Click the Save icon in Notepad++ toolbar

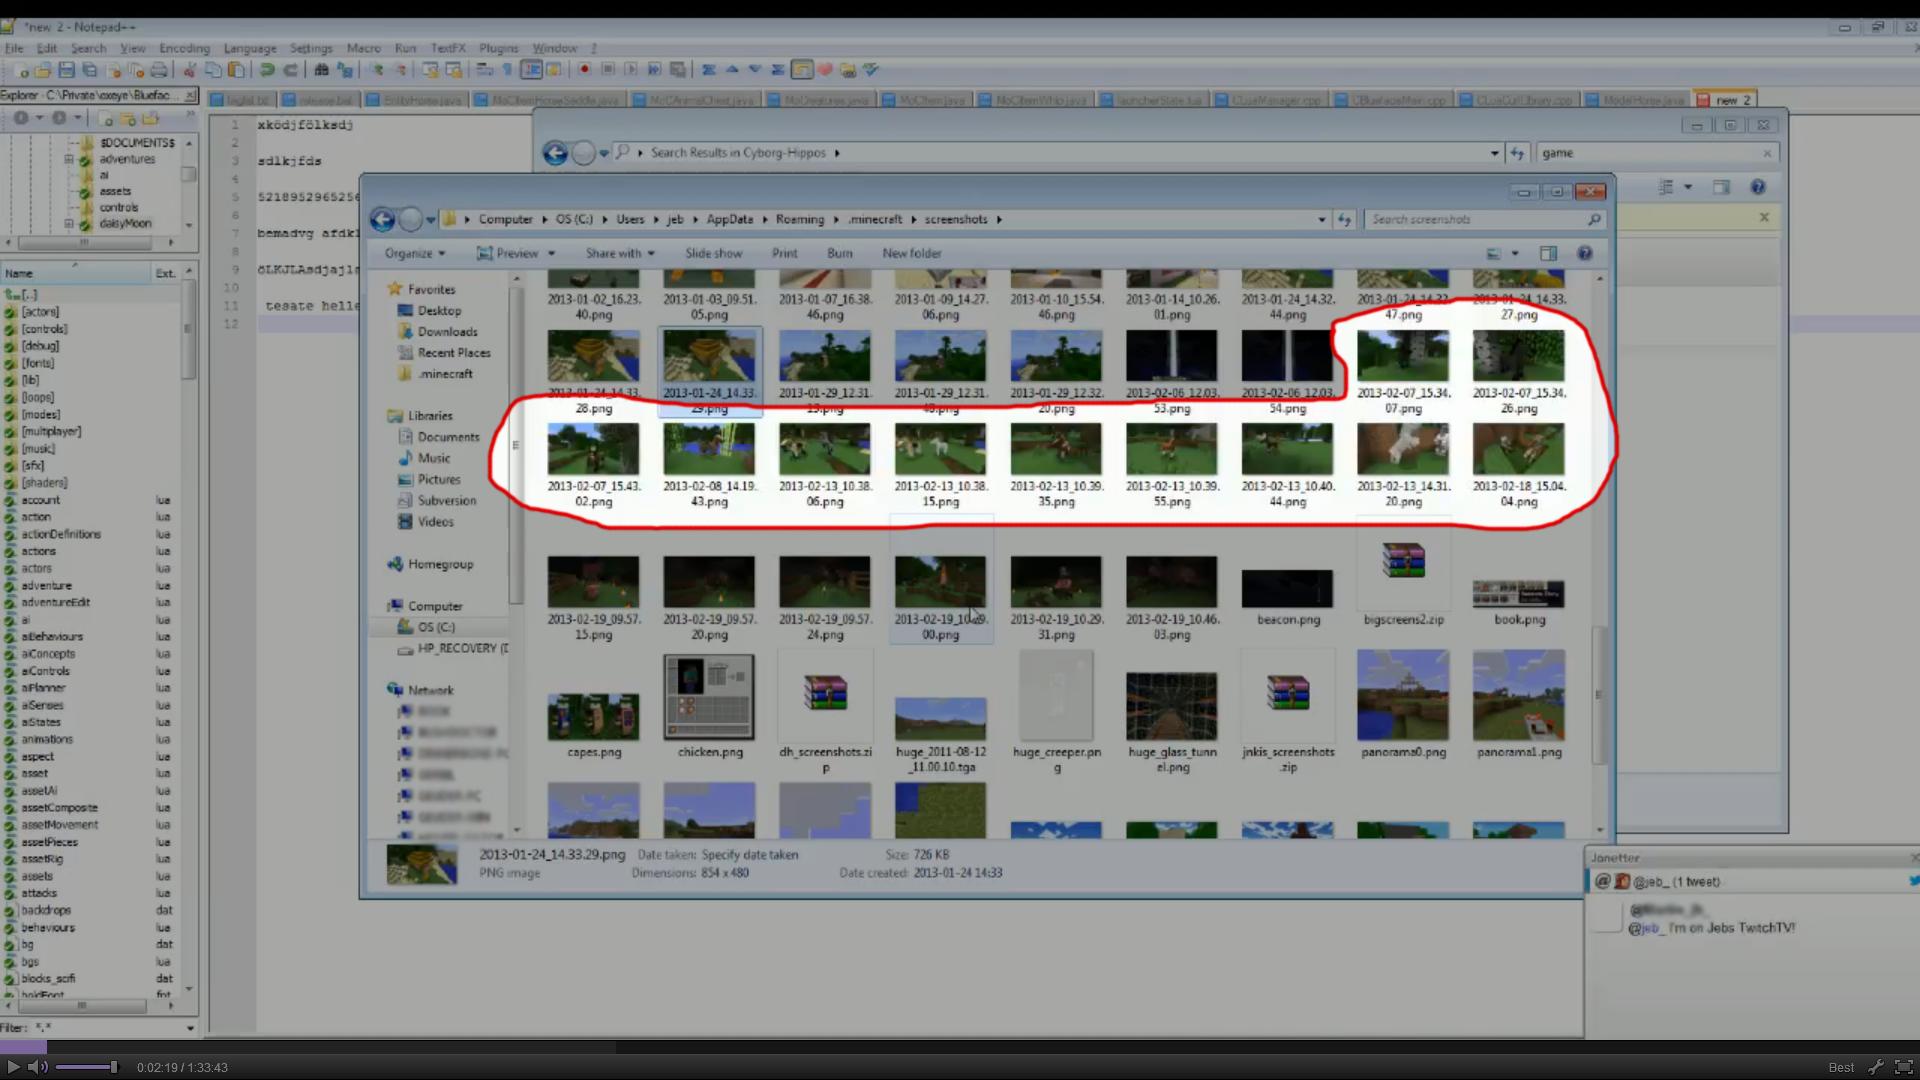point(66,70)
